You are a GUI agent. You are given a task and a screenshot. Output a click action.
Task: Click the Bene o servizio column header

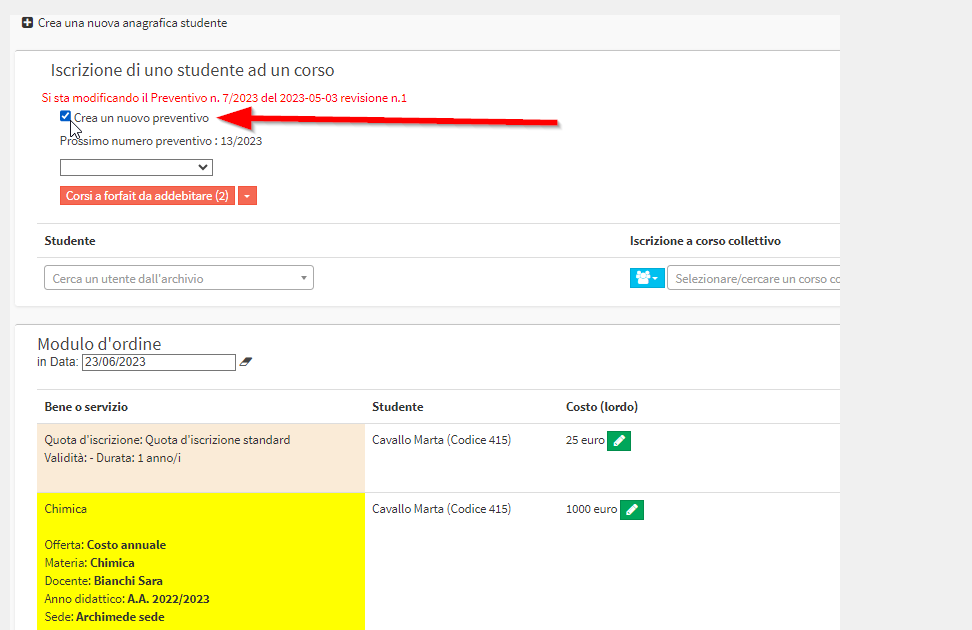pos(86,407)
